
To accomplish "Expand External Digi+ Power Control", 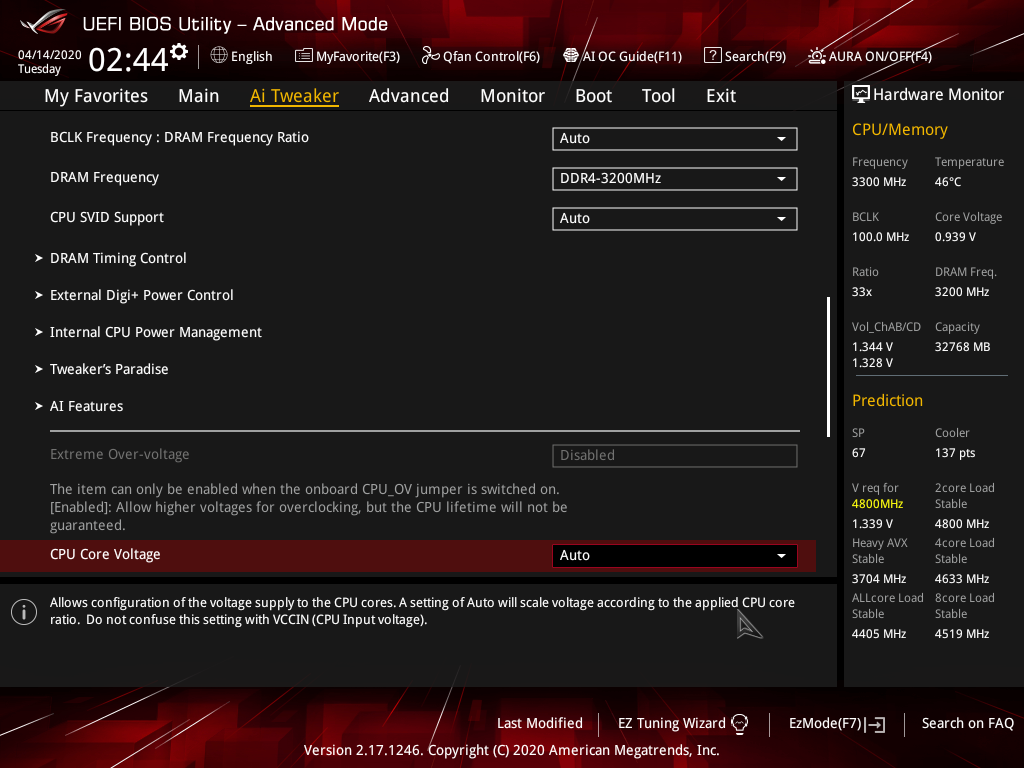I will [x=141, y=295].
